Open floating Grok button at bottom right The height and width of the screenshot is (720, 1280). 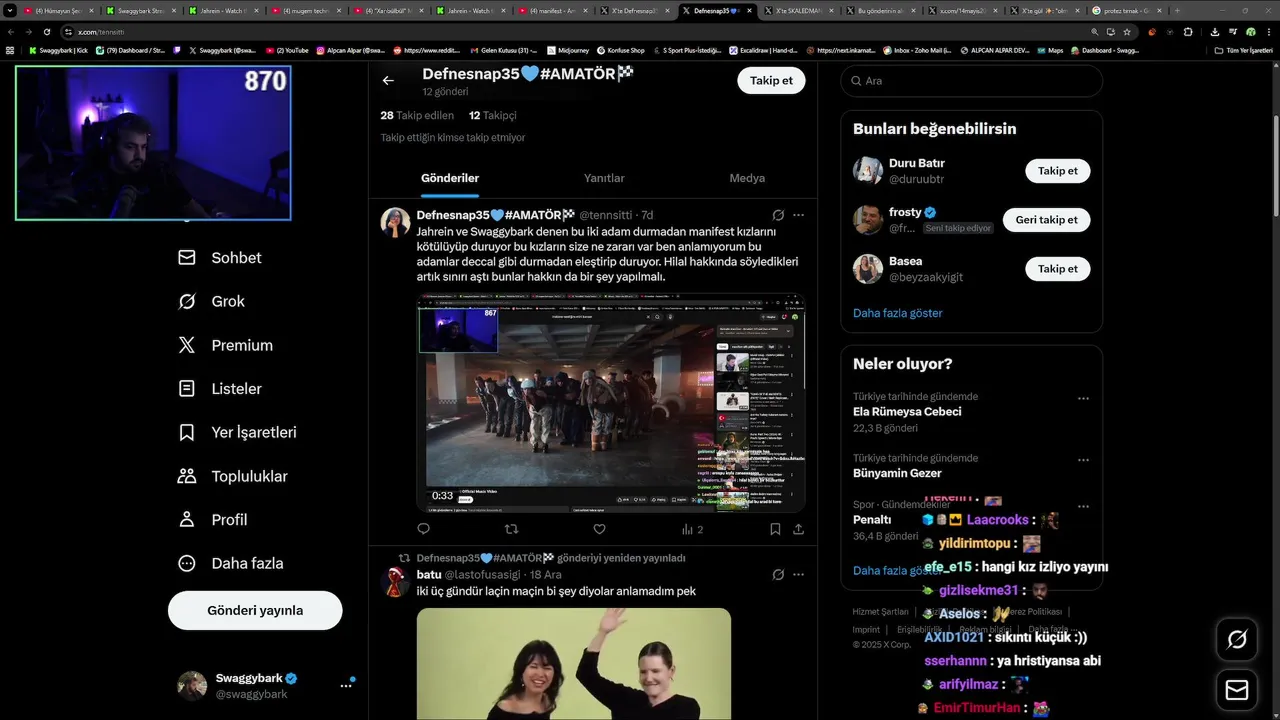[1237, 640]
